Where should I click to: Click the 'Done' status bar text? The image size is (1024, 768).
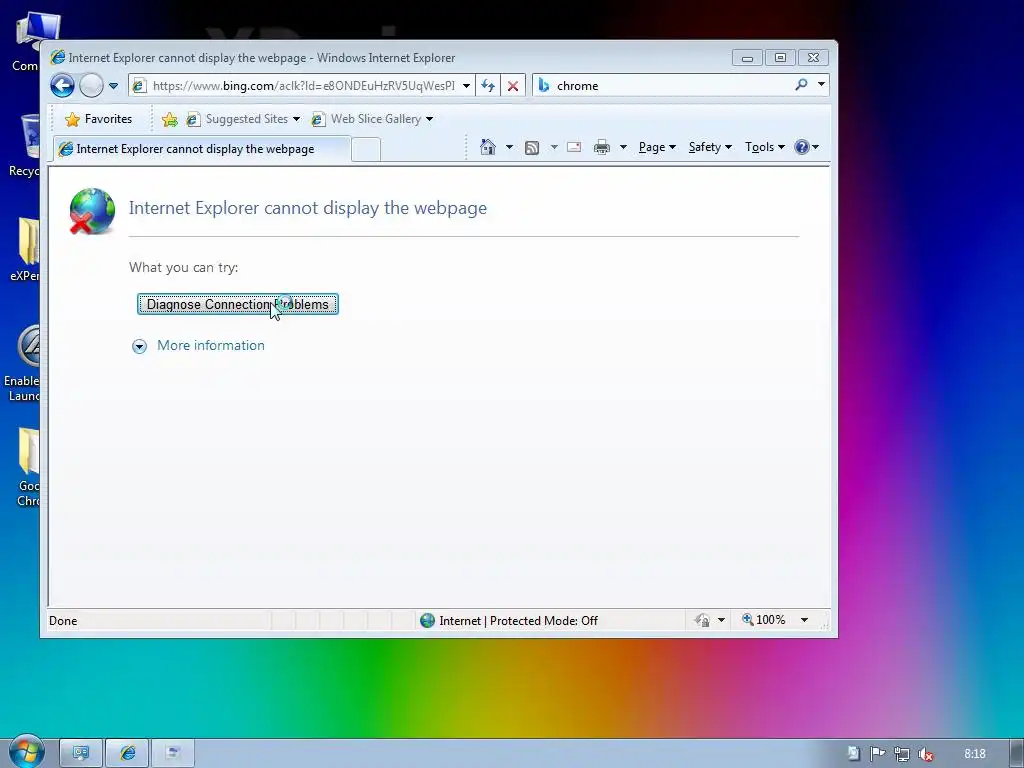point(63,620)
